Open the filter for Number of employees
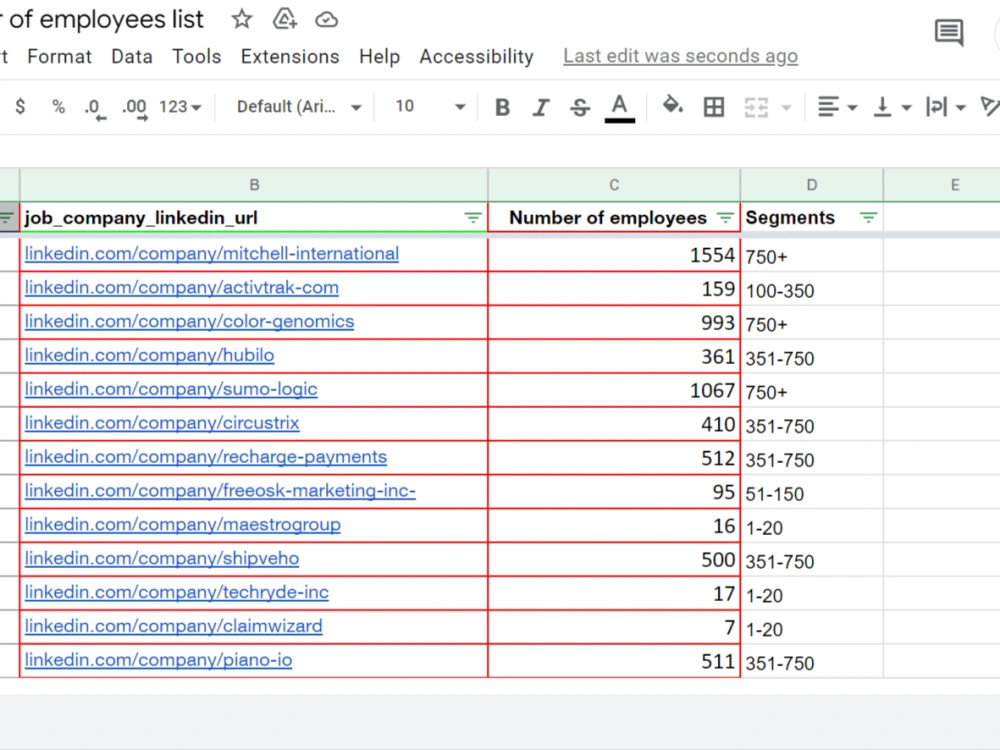 pyautogui.click(x=725, y=218)
